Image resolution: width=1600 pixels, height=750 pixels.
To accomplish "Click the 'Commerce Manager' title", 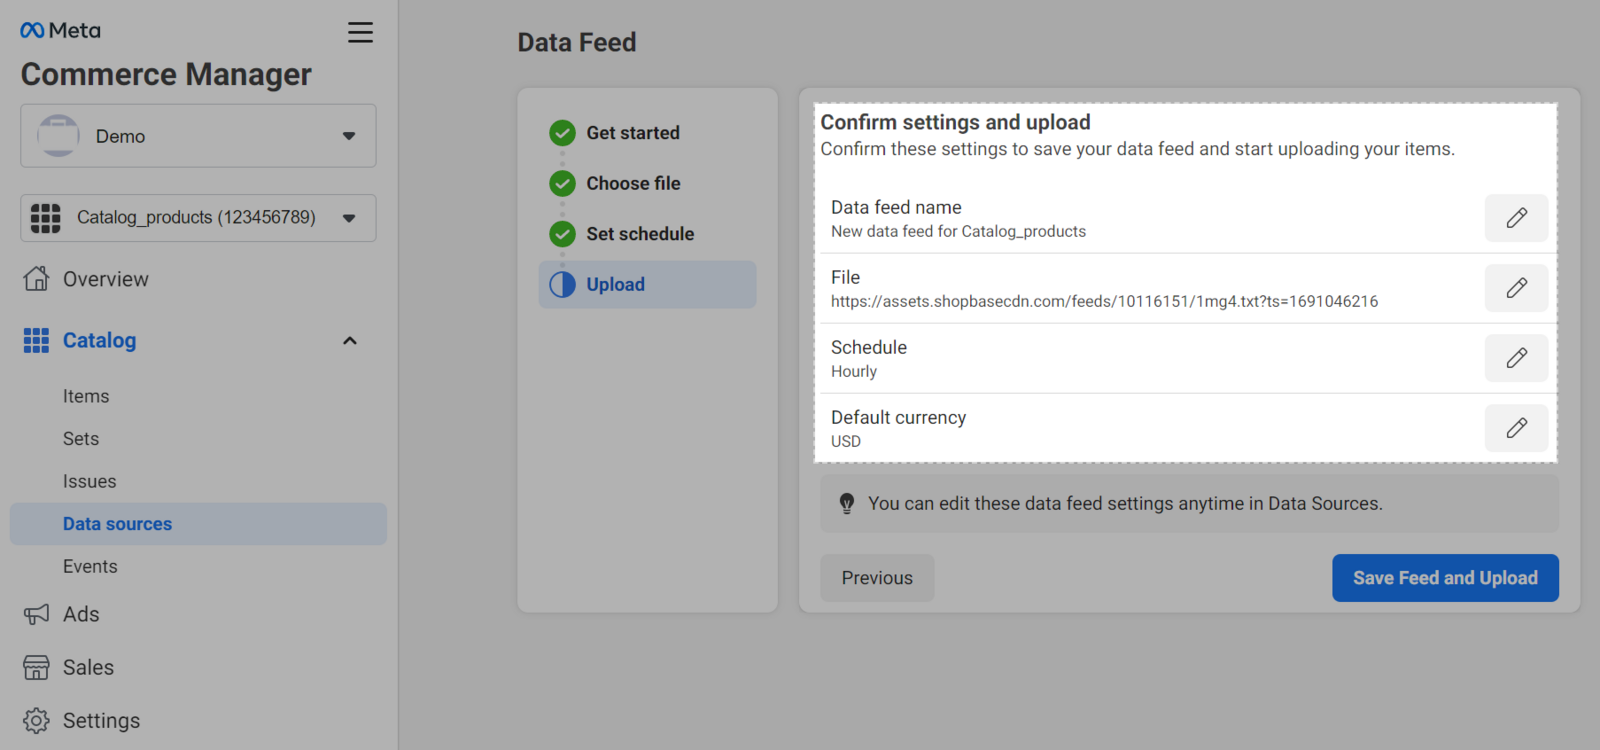I will (x=166, y=75).
